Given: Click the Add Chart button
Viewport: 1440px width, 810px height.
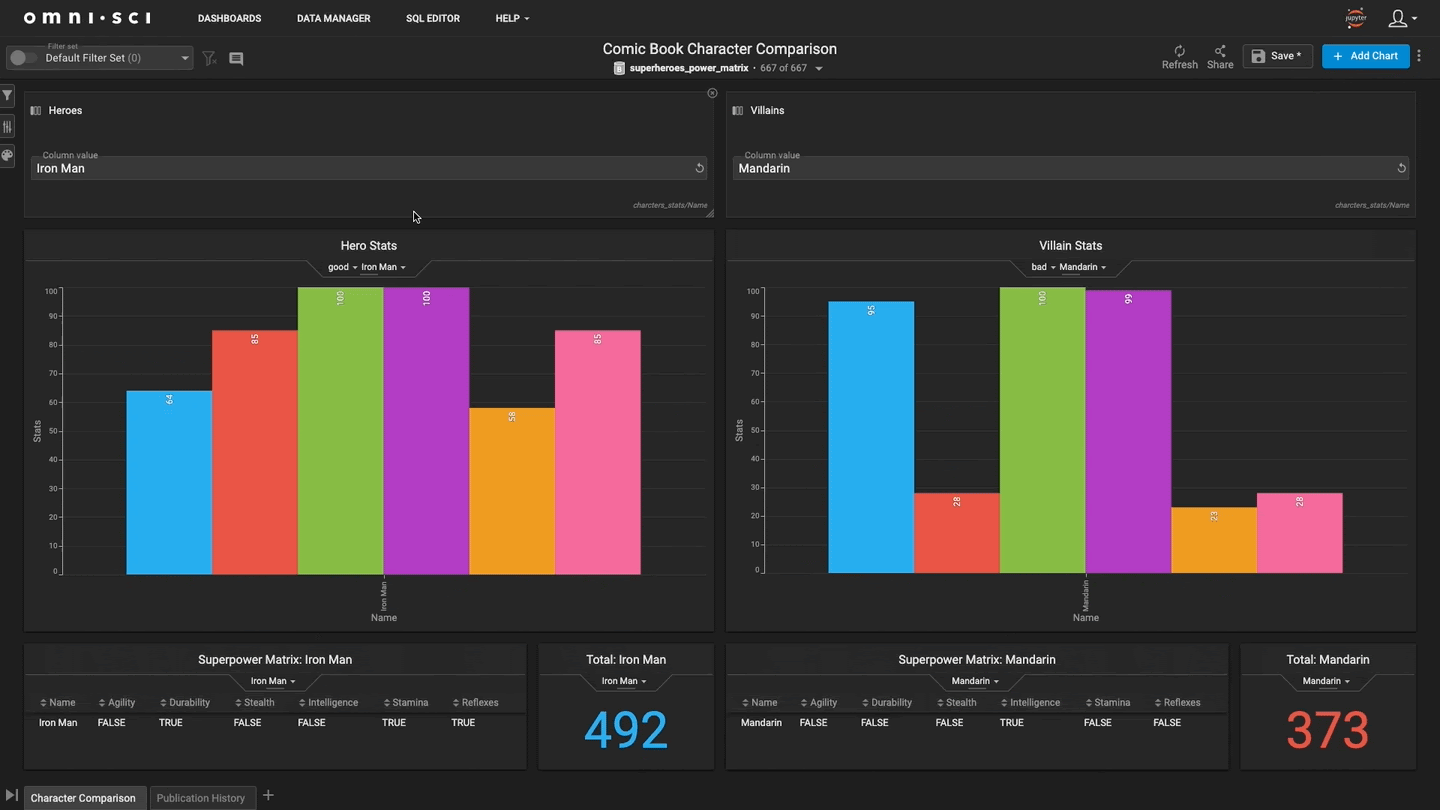Looking at the screenshot, I should 1365,56.
